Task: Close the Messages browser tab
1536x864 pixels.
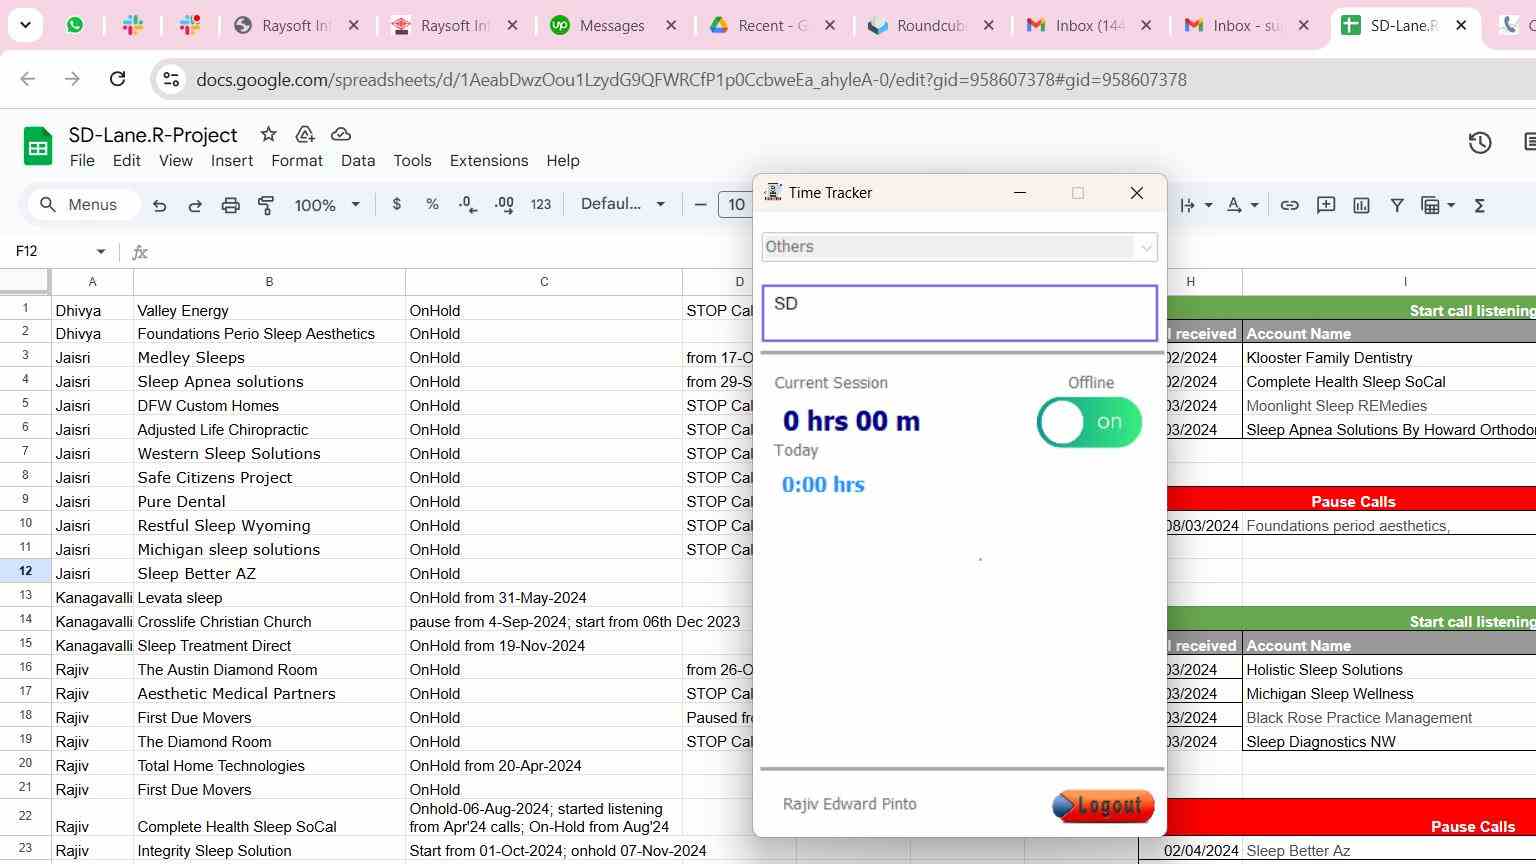Action: click(671, 25)
